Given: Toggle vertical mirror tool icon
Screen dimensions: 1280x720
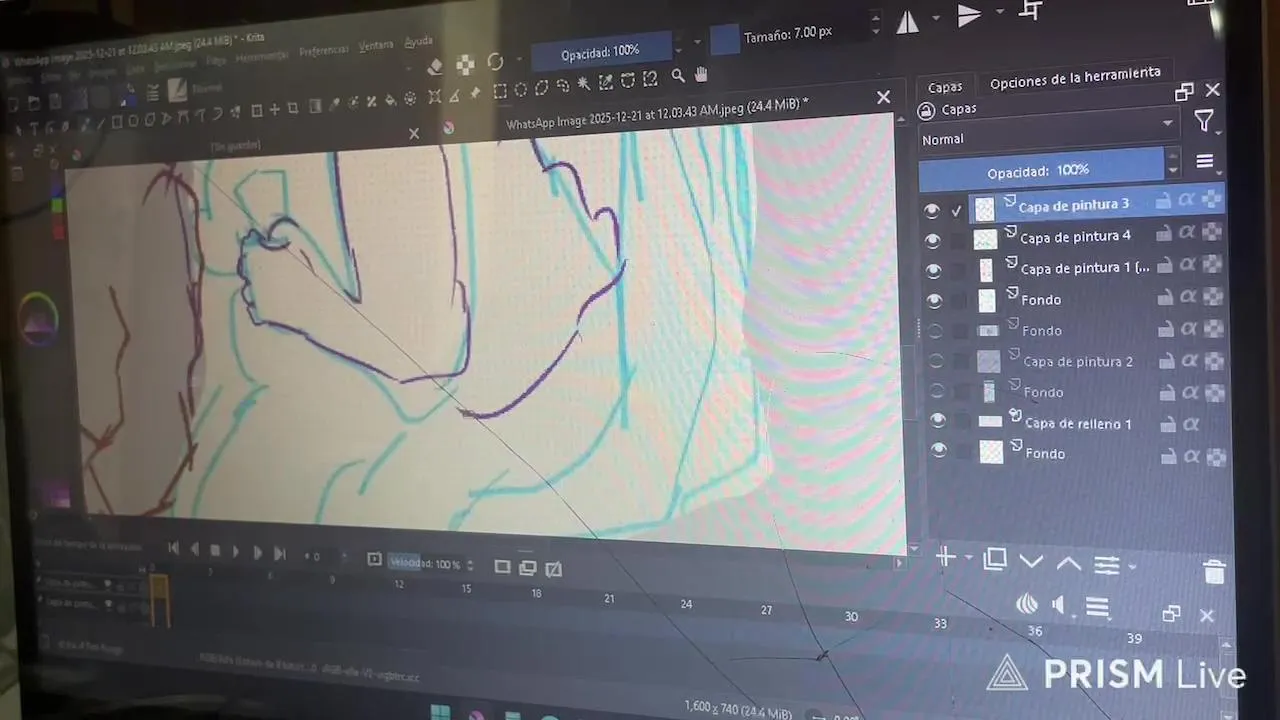Looking at the screenshot, I should tap(969, 15).
